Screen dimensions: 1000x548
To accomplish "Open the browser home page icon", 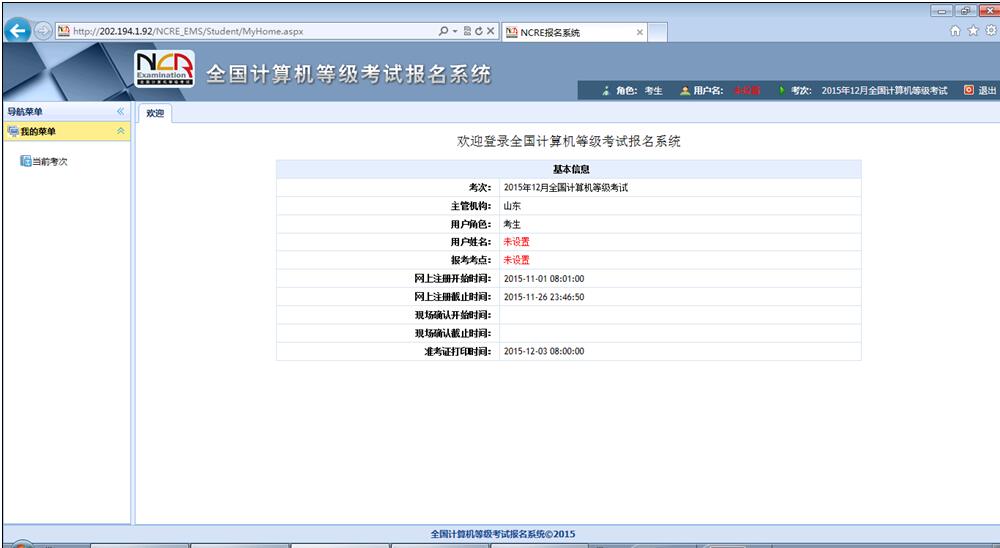I will [955, 31].
